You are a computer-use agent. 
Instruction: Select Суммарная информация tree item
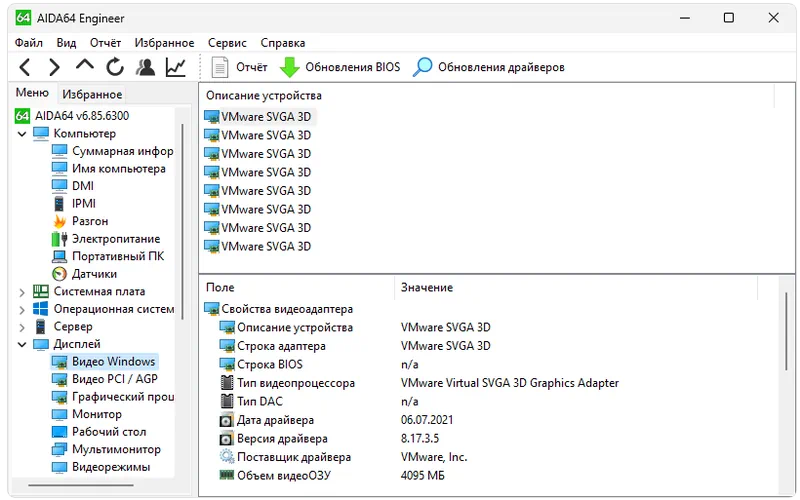tap(113, 151)
